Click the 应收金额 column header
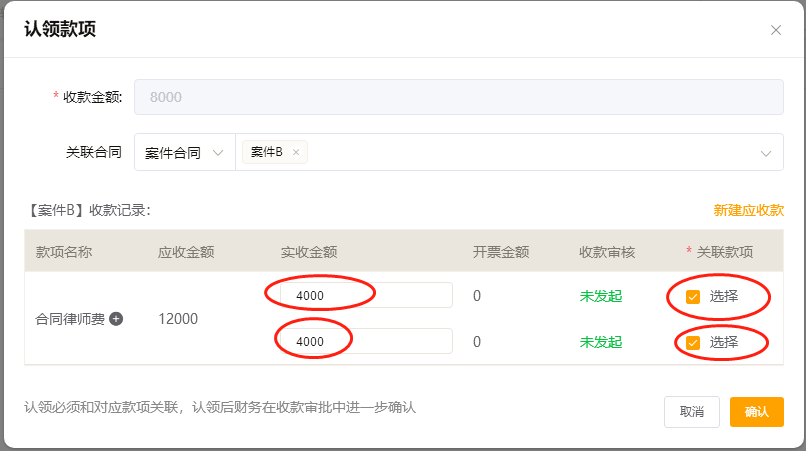This screenshot has height=451, width=806. tap(186, 252)
